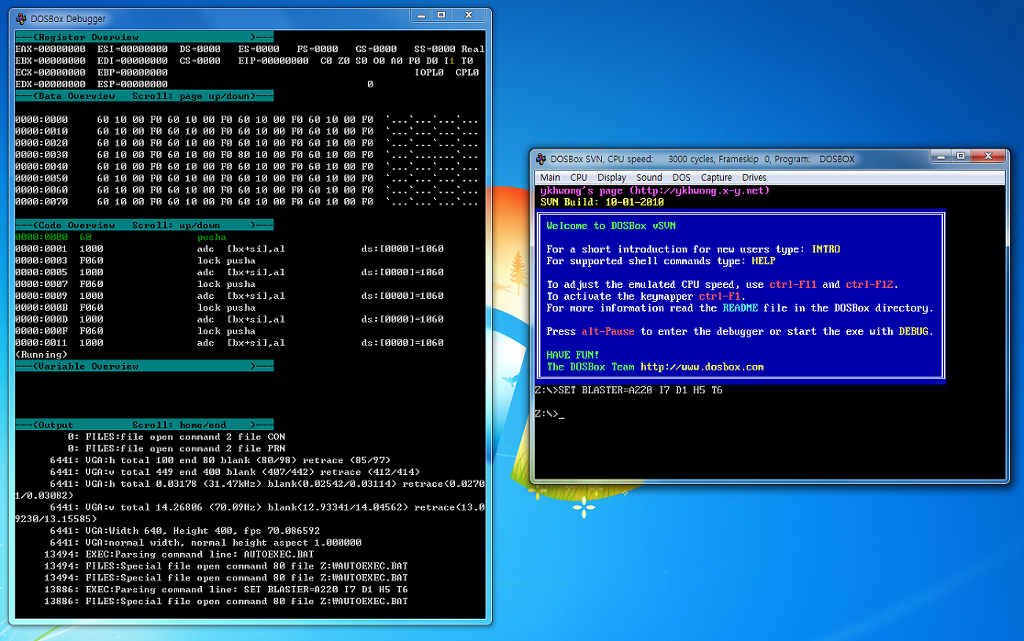This screenshot has height=641, width=1024.
Task: Expand the Display menu
Action: coord(611,177)
